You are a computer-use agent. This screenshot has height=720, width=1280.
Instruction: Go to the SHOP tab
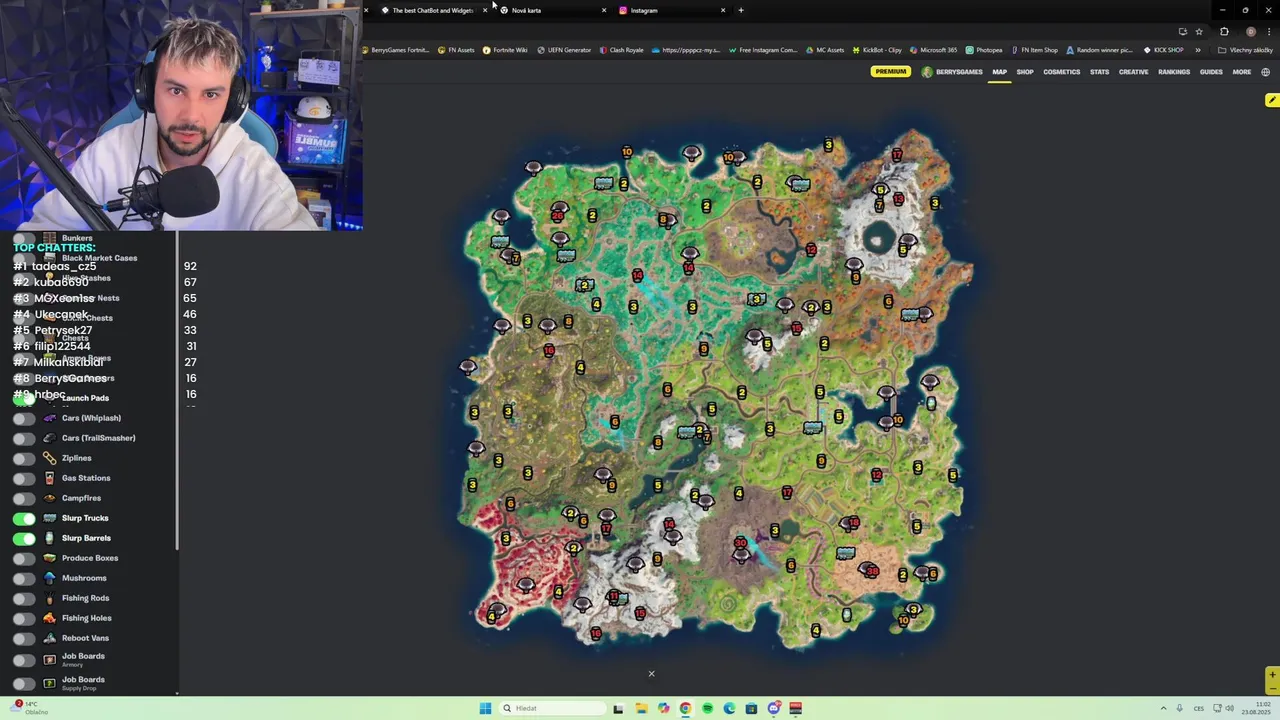pyautogui.click(x=1025, y=72)
